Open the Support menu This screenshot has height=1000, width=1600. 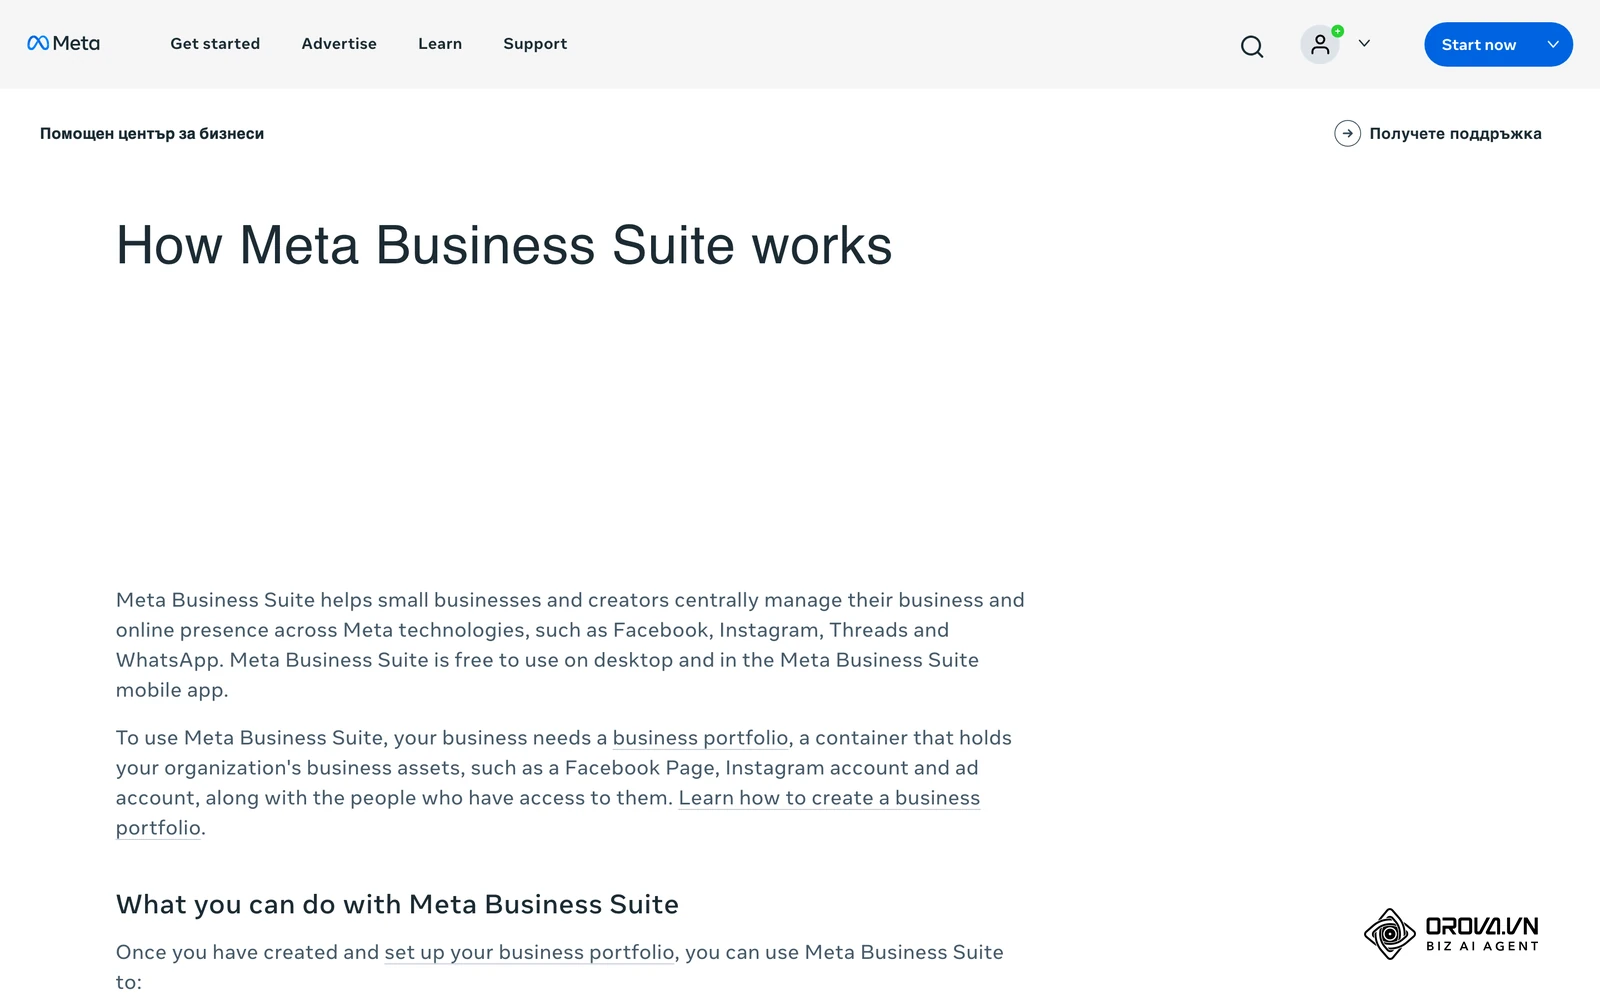point(535,44)
